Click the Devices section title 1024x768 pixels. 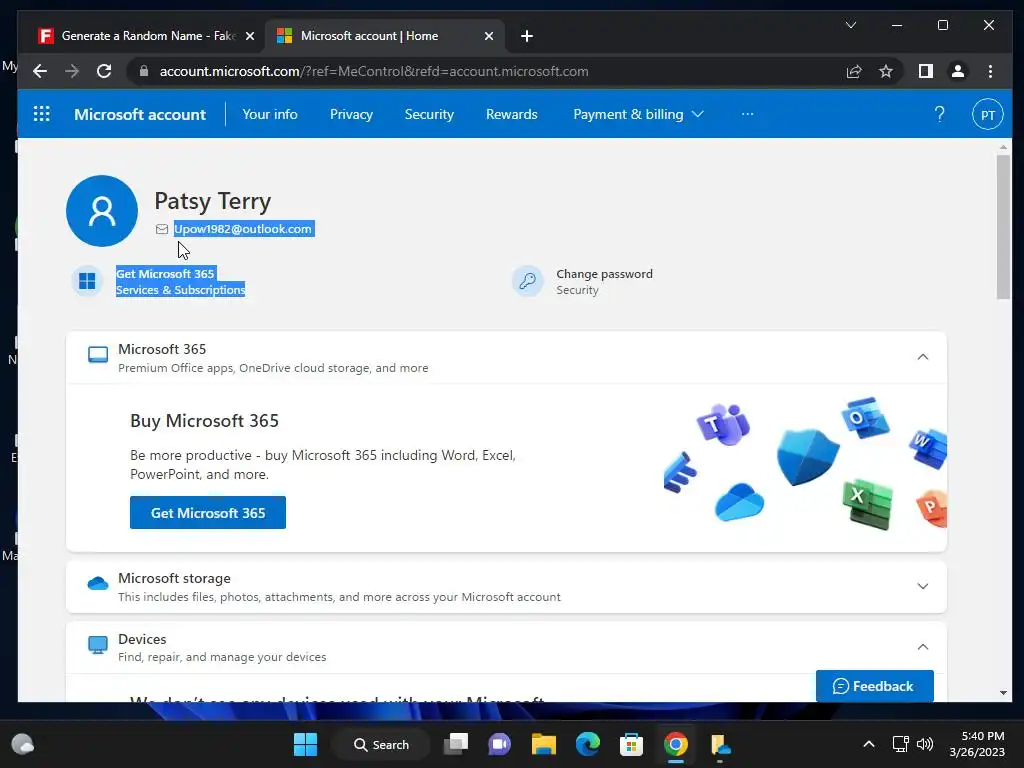pos(142,639)
